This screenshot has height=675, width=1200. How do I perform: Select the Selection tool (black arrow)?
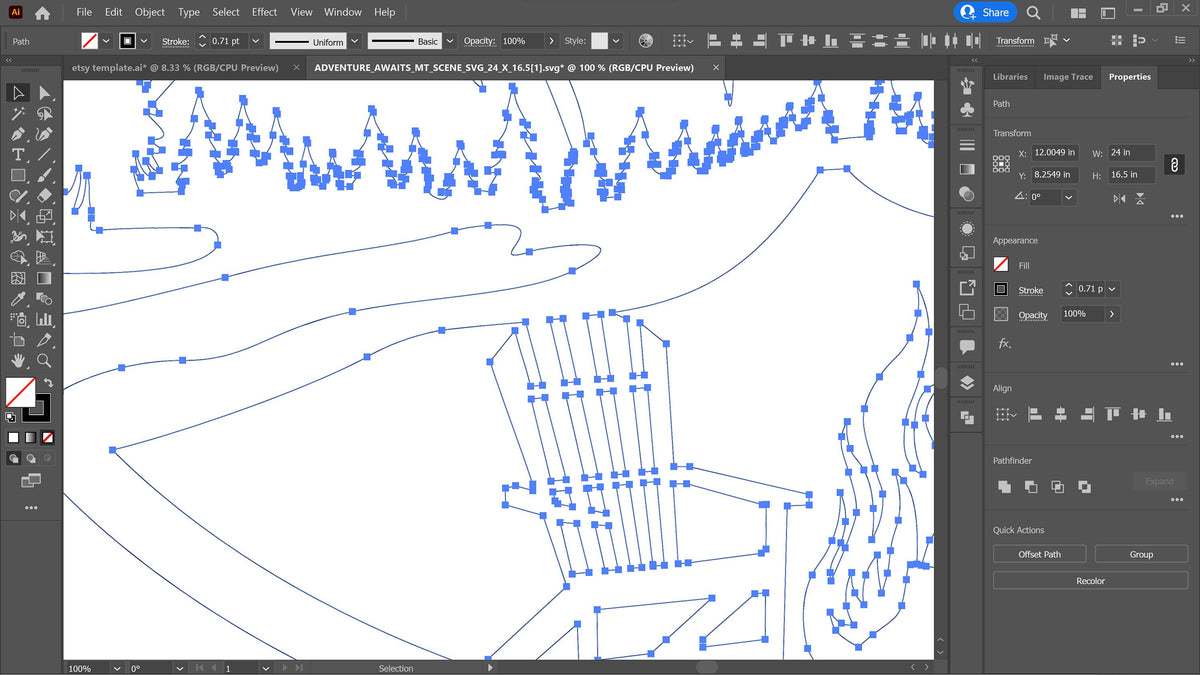18,93
